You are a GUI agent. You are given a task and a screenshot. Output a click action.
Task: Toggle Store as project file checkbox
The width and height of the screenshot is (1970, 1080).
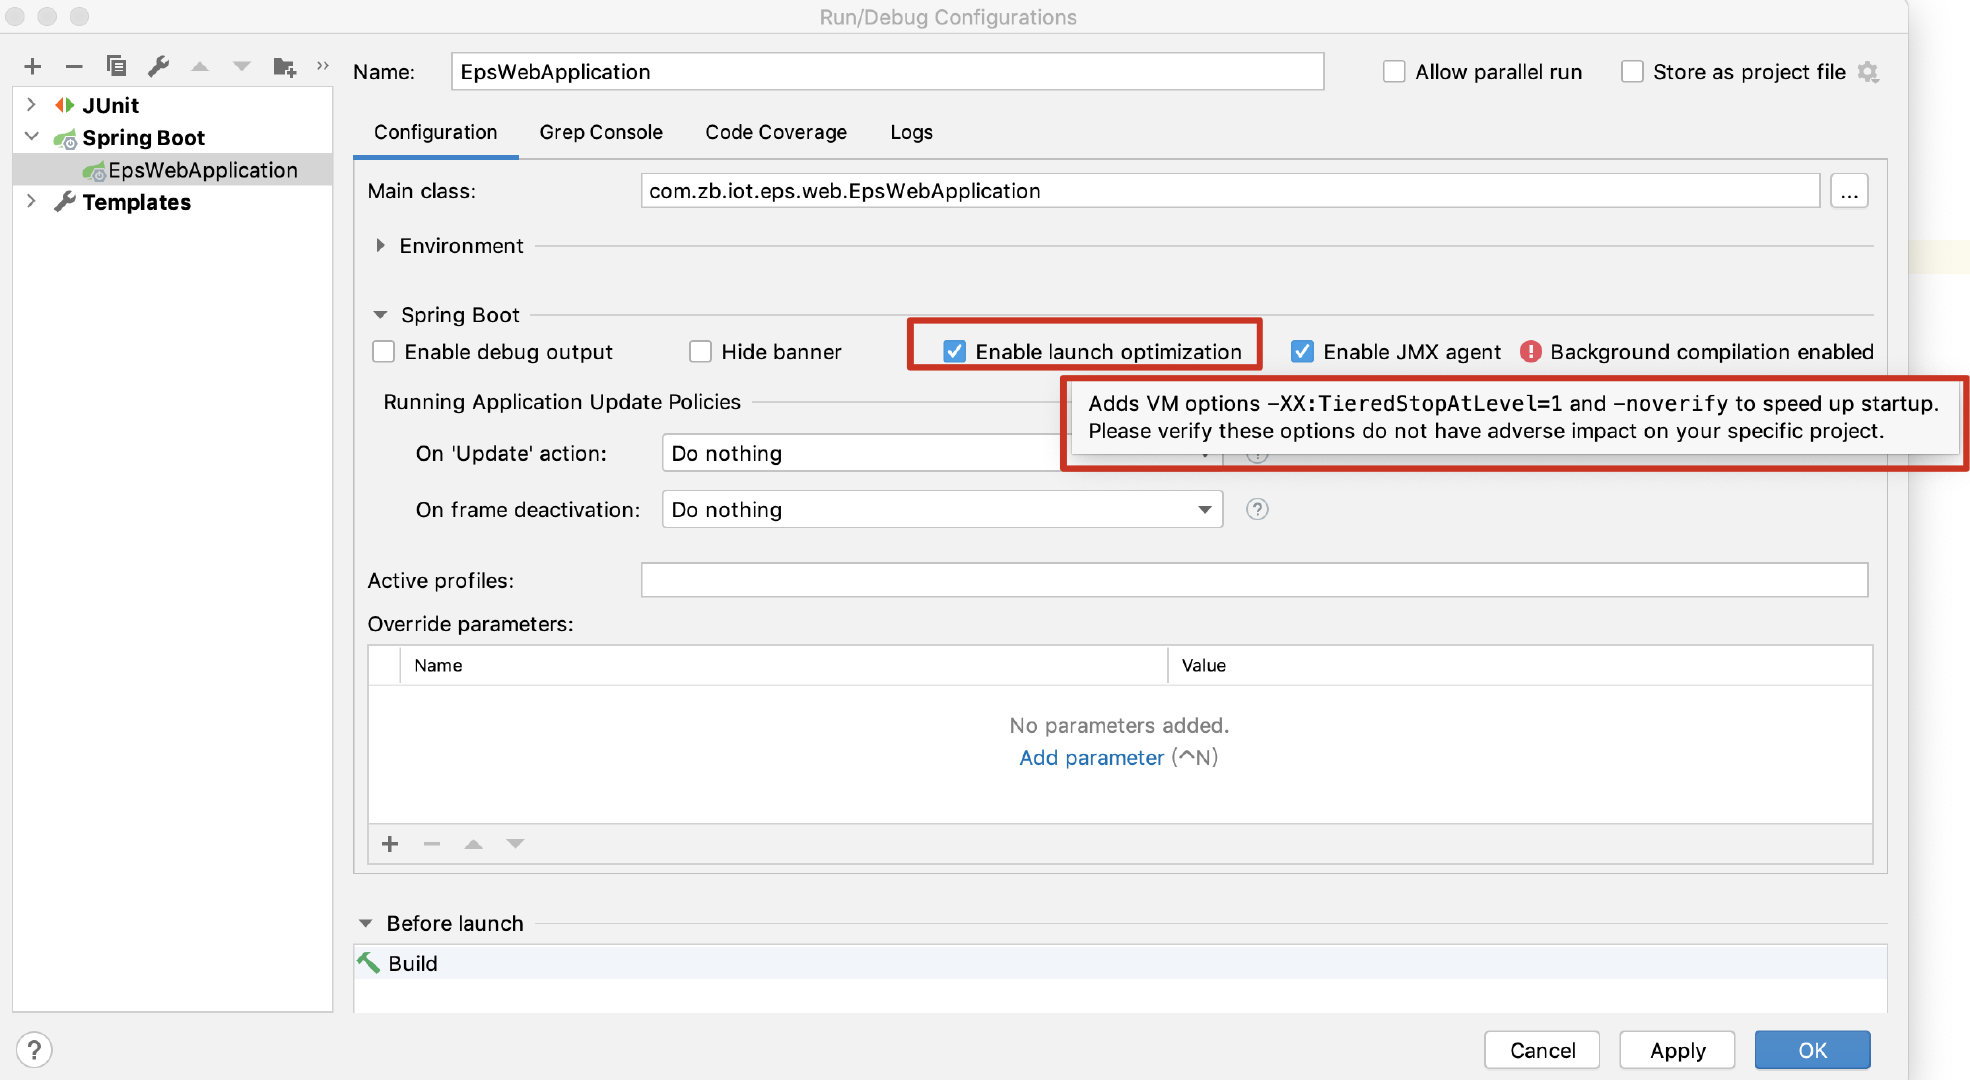1632,72
